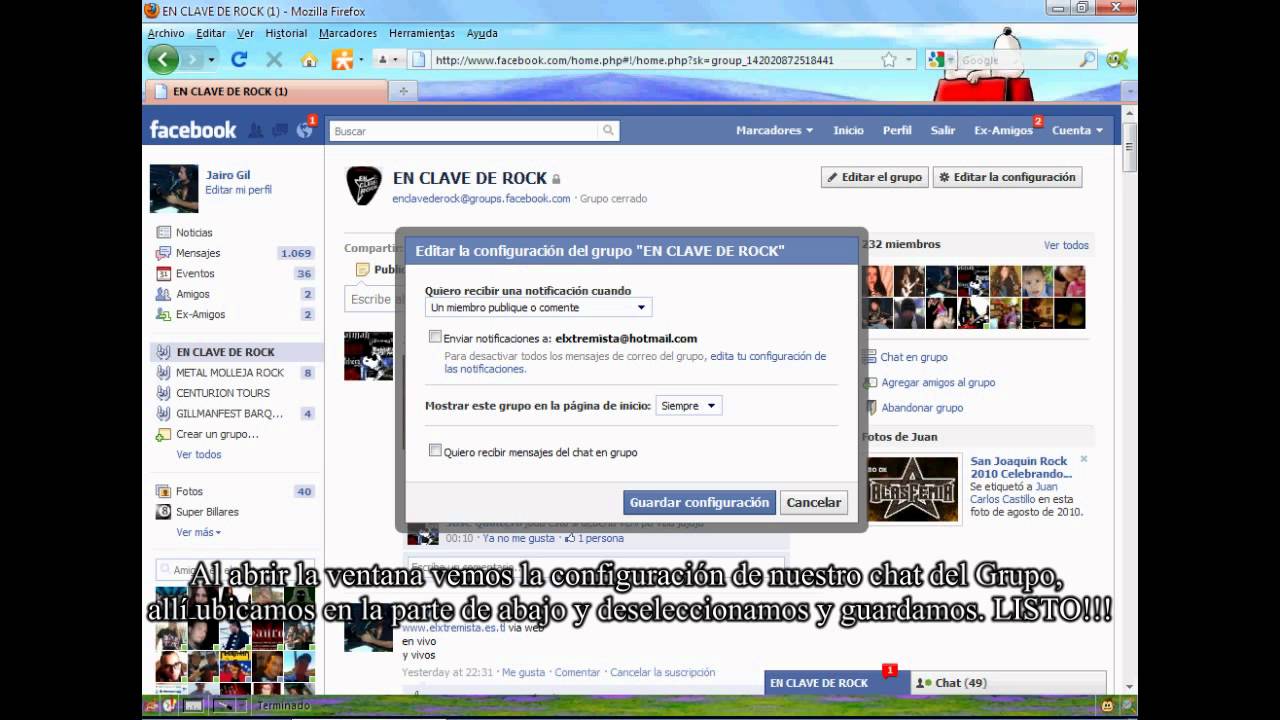The width and height of the screenshot is (1280, 720).
Task: Go to Firefox home page icon
Action: pyautogui.click(x=309, y=60)
